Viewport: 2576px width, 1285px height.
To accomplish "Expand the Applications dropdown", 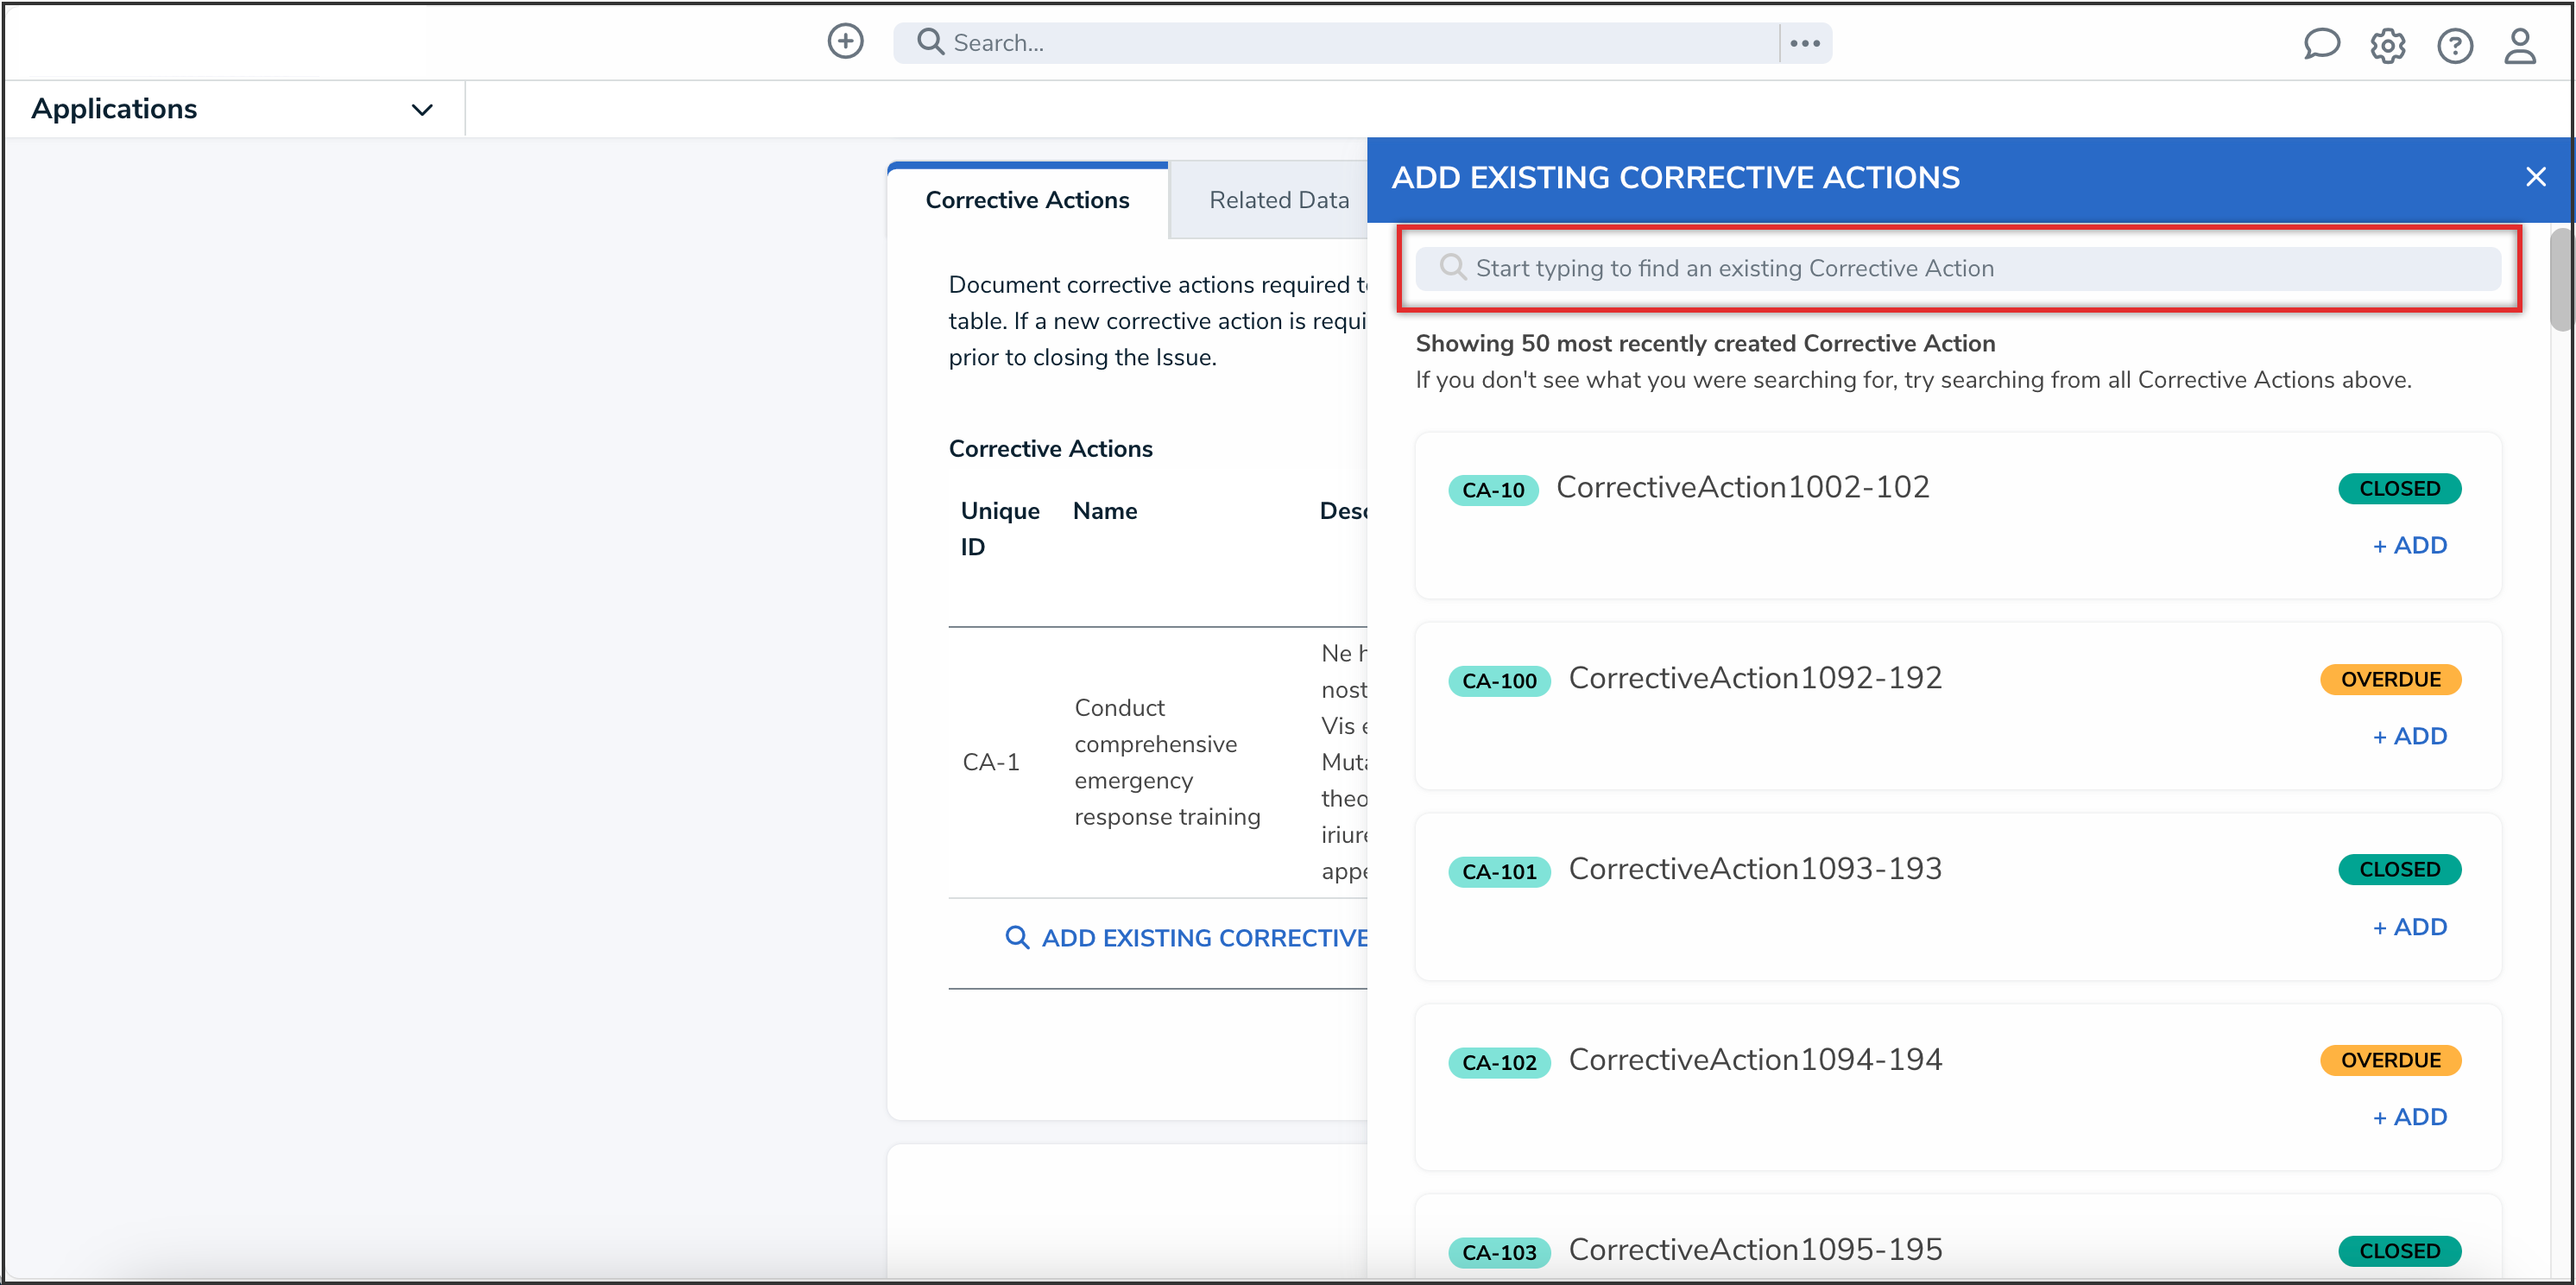I will coord(422,109).
